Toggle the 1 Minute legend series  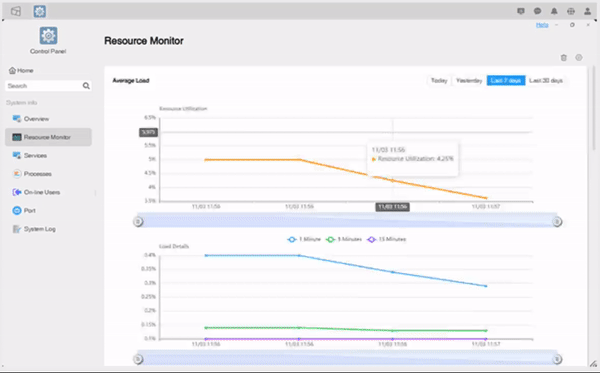[x=304, y=239]
